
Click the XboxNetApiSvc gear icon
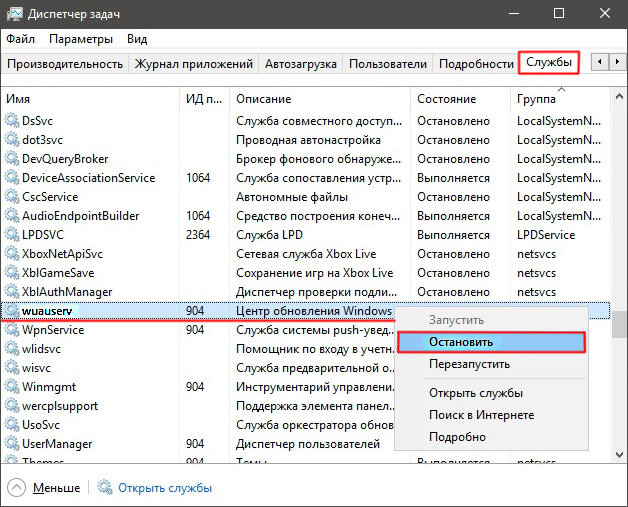click(x=12, y=254)
